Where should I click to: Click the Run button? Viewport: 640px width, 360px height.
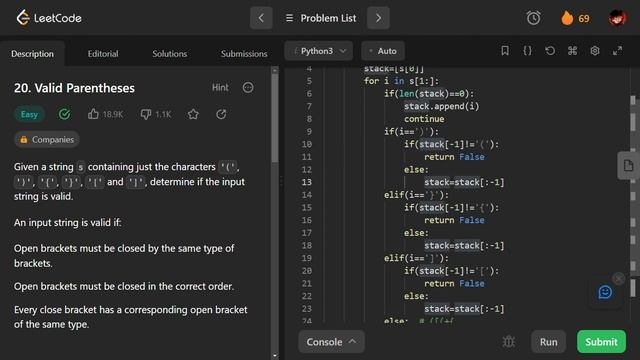pyautogui.click(x=548, y=342)
